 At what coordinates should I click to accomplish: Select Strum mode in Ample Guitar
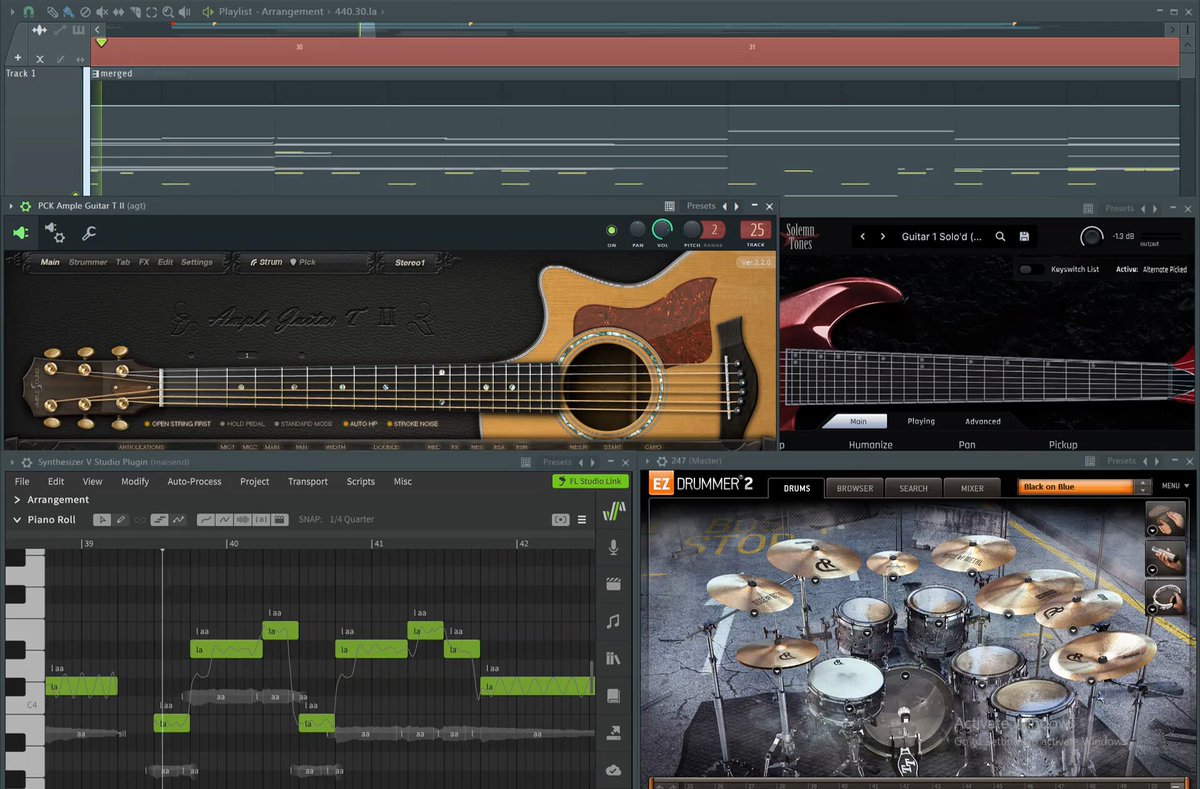click(x=266, y=262)
